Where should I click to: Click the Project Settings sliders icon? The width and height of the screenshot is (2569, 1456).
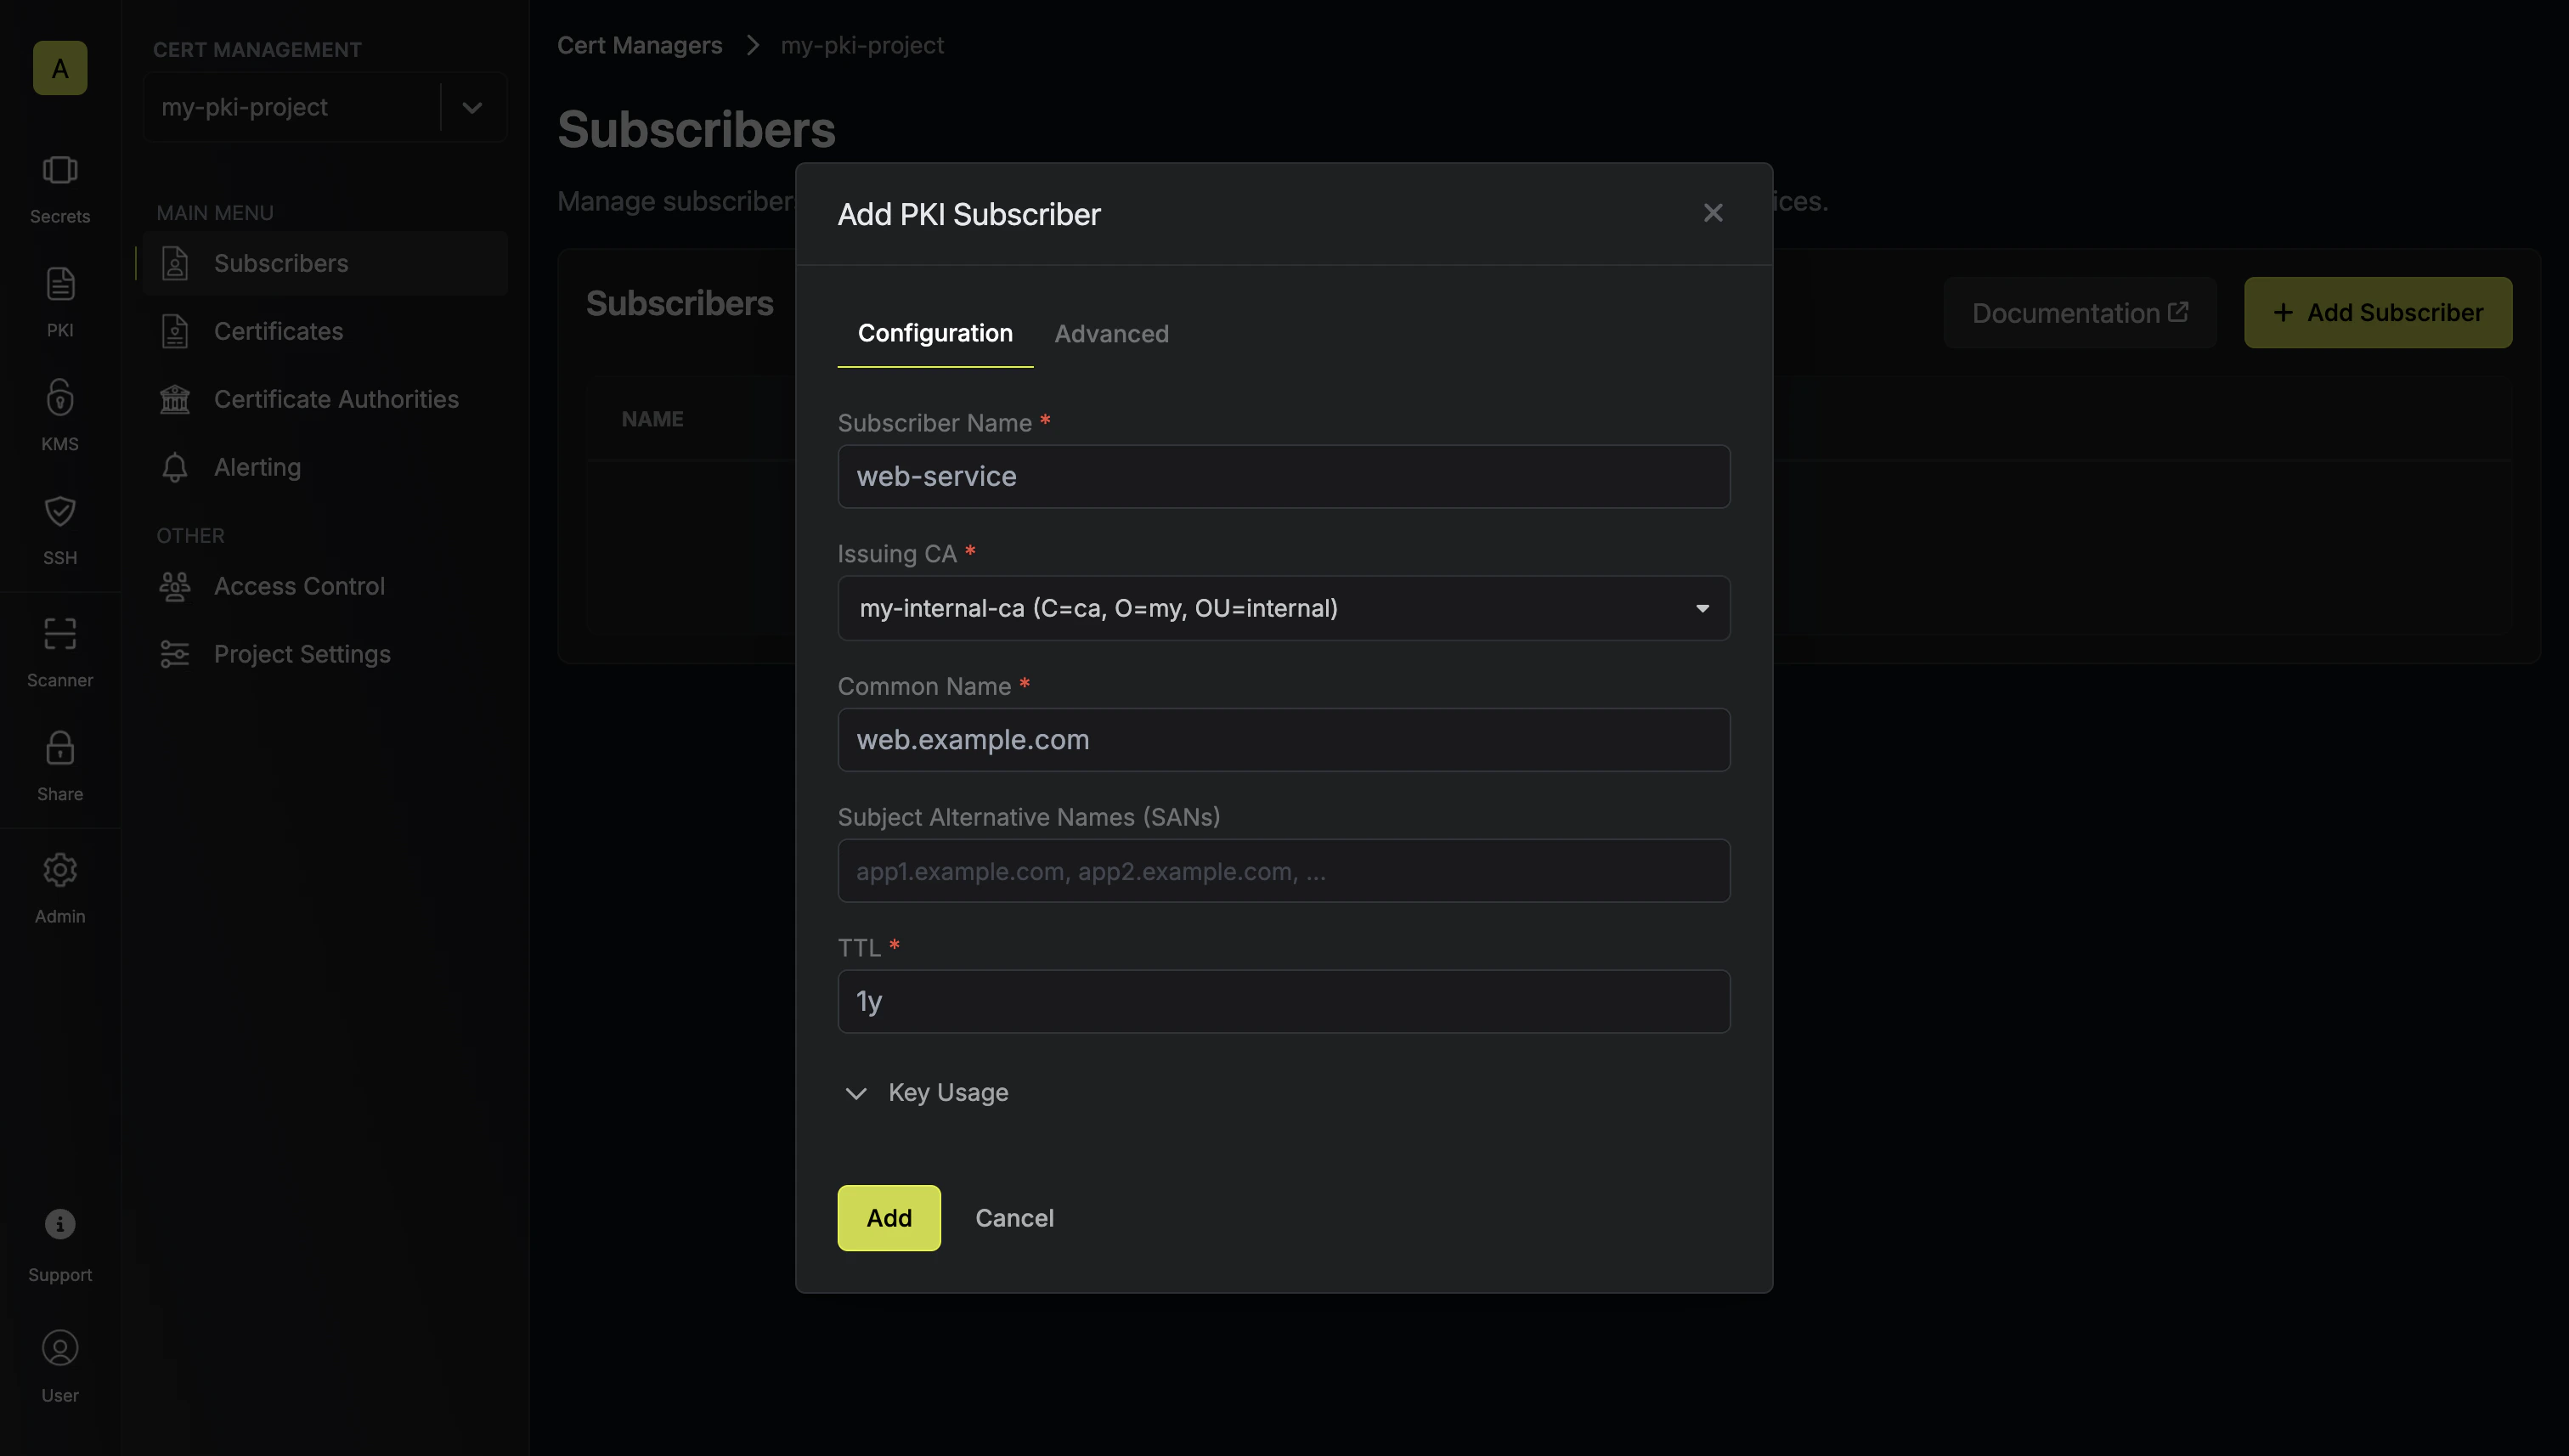(175, 654)
